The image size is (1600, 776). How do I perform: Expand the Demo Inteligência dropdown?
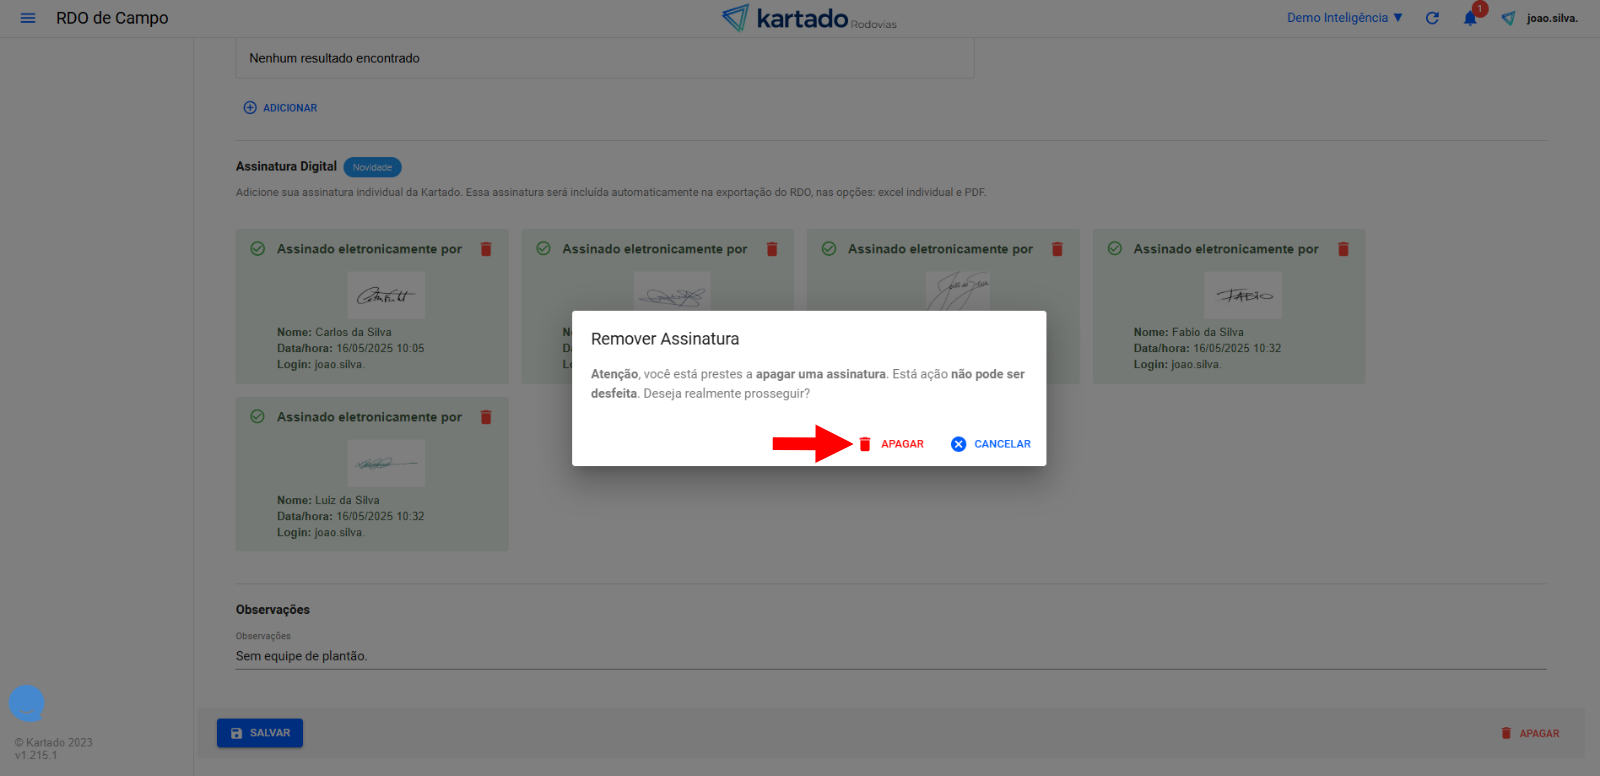pyautogui.click(x=1344, y=18)
